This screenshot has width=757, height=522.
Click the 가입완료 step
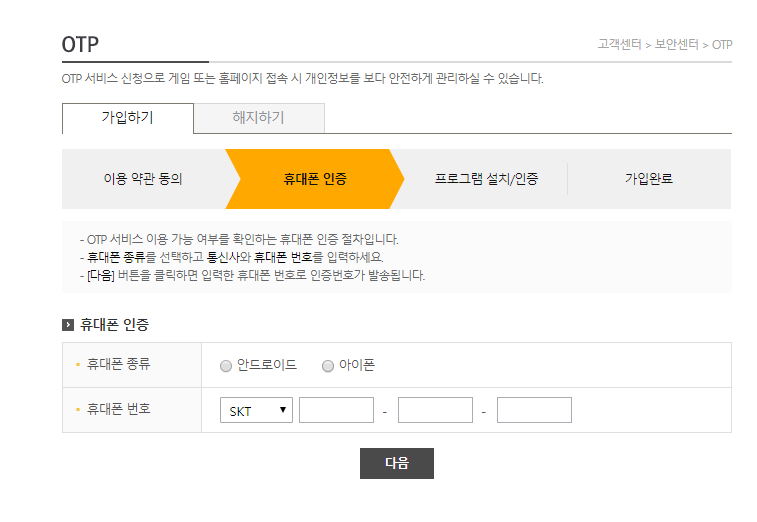(649, 179)
